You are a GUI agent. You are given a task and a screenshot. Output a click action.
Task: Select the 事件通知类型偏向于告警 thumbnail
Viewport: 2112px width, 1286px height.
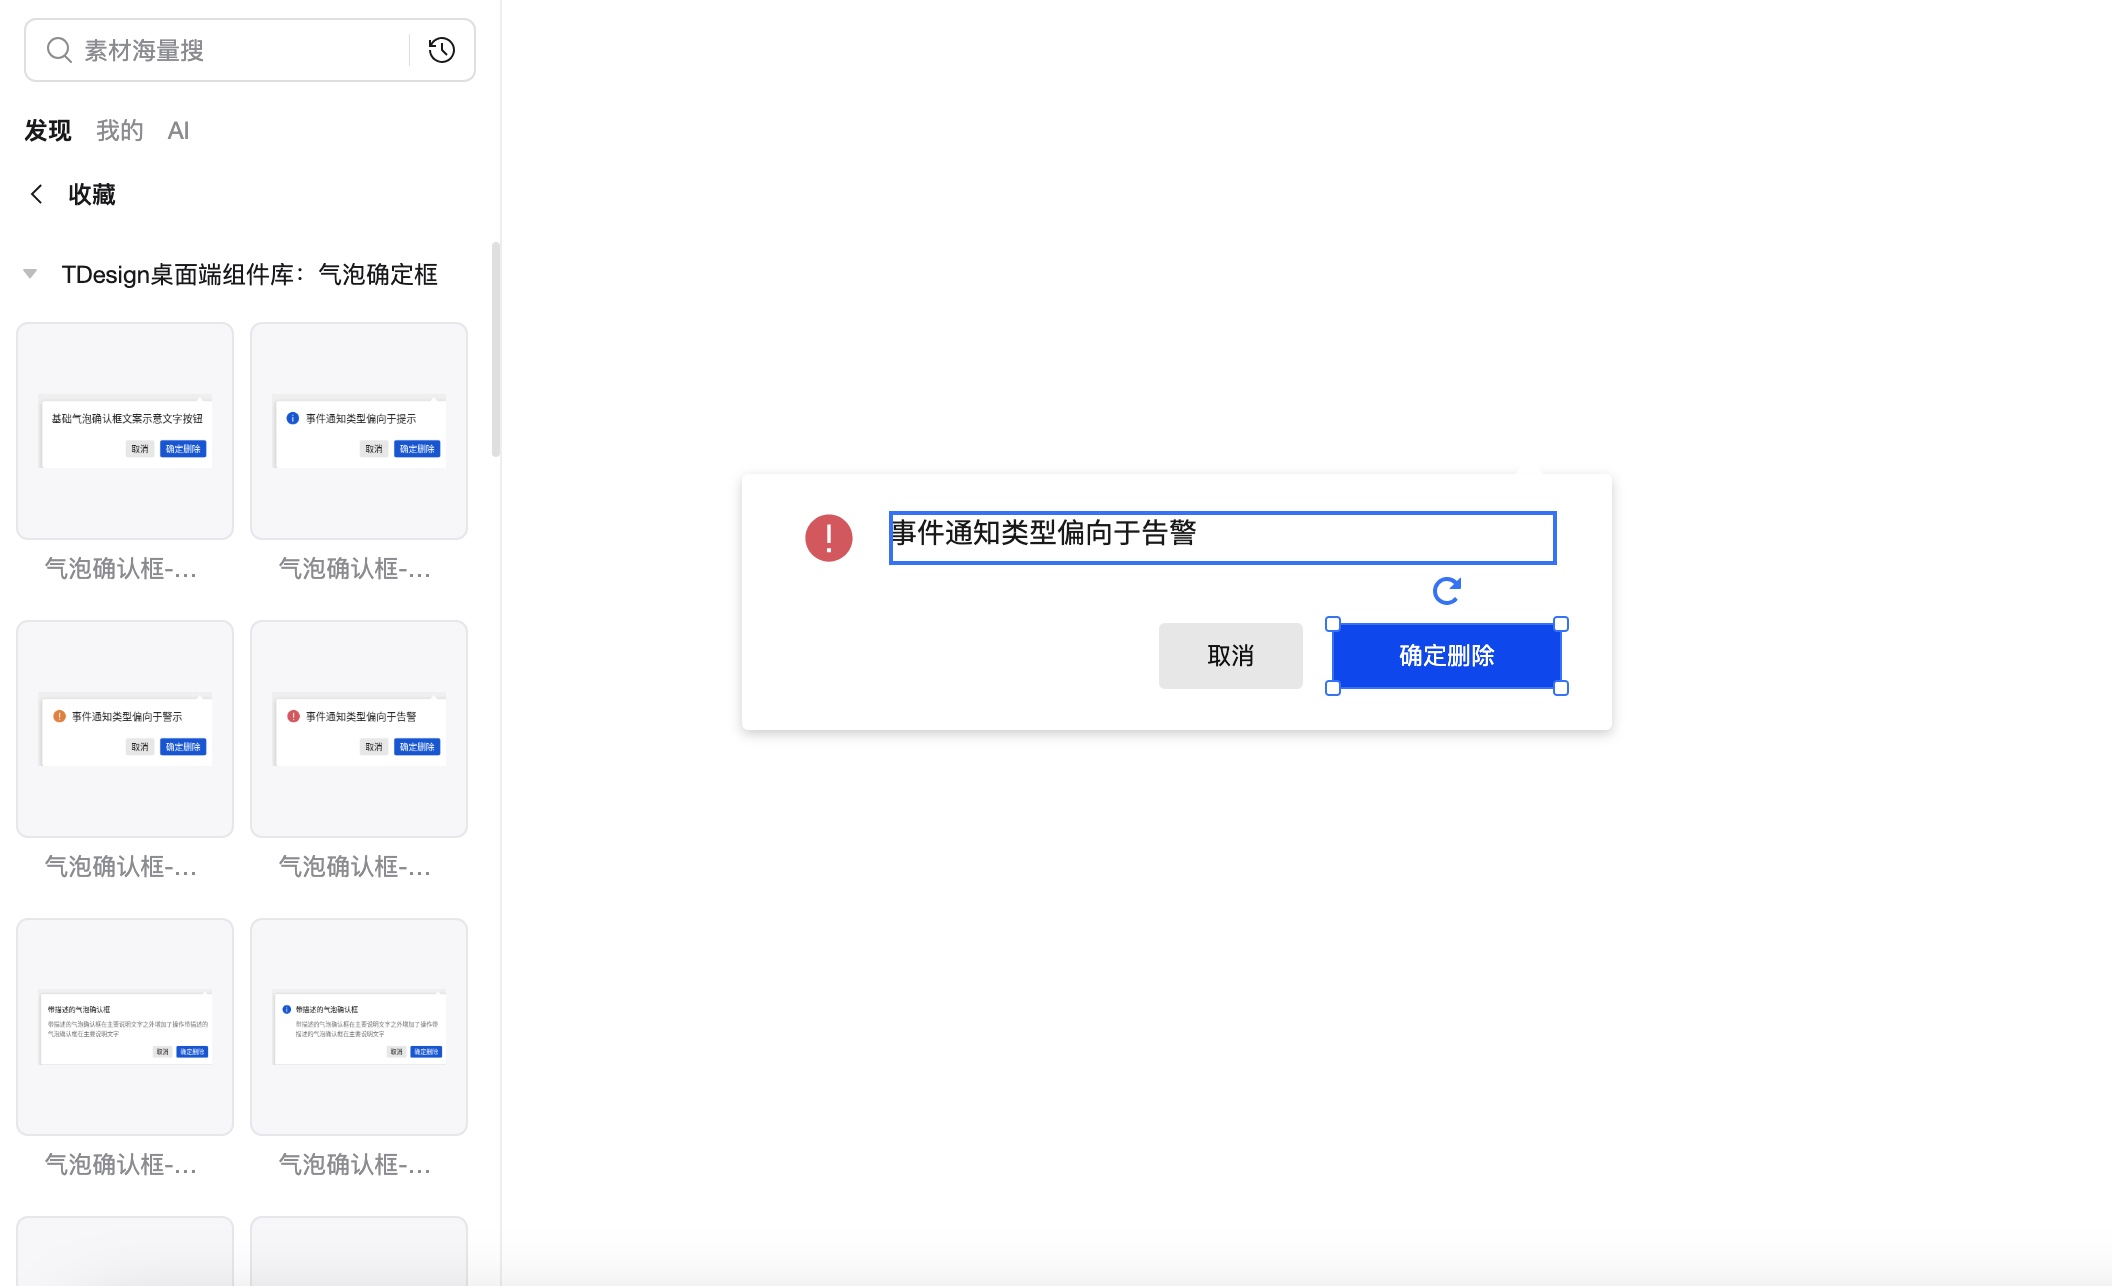coord(359,729)
